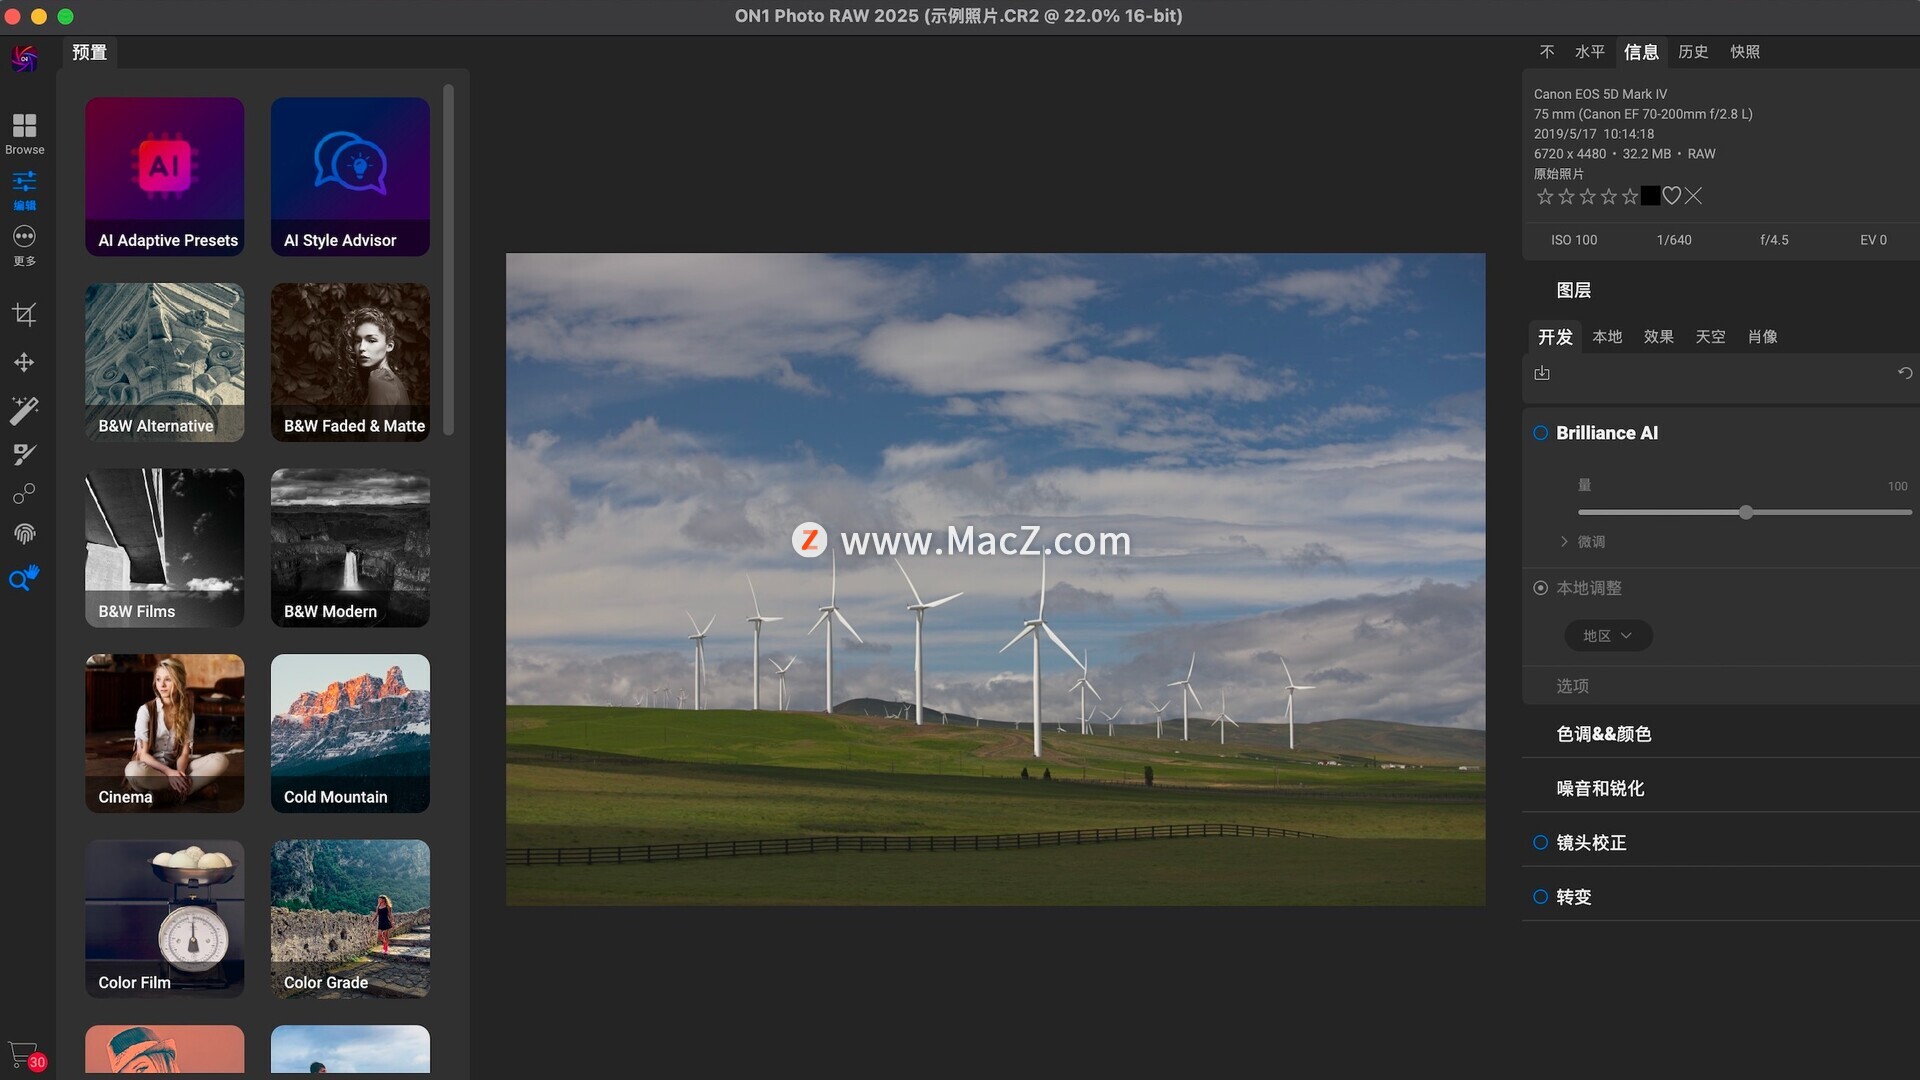Click the EV 0 exposure value

click(1873, 240)
